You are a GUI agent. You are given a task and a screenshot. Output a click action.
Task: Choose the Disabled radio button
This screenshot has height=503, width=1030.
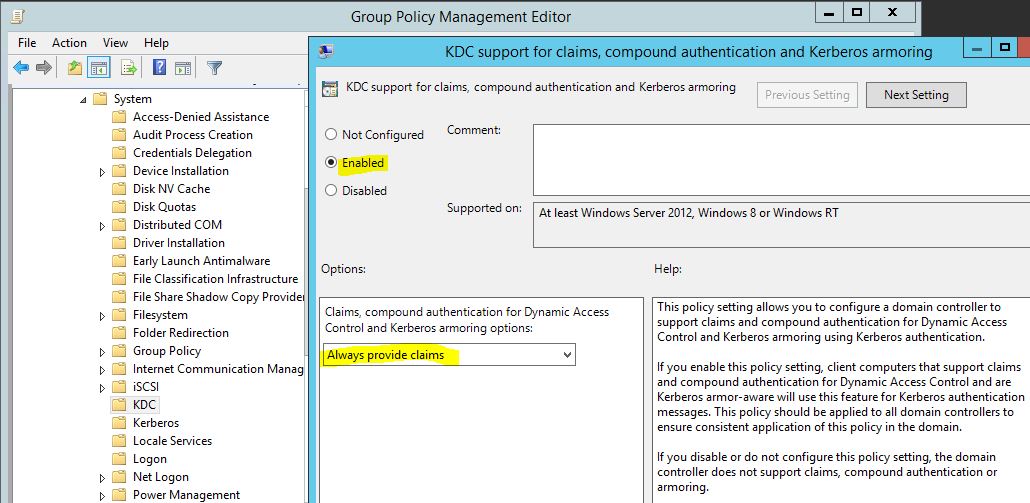pyautogui.click(x=331, y=191)
